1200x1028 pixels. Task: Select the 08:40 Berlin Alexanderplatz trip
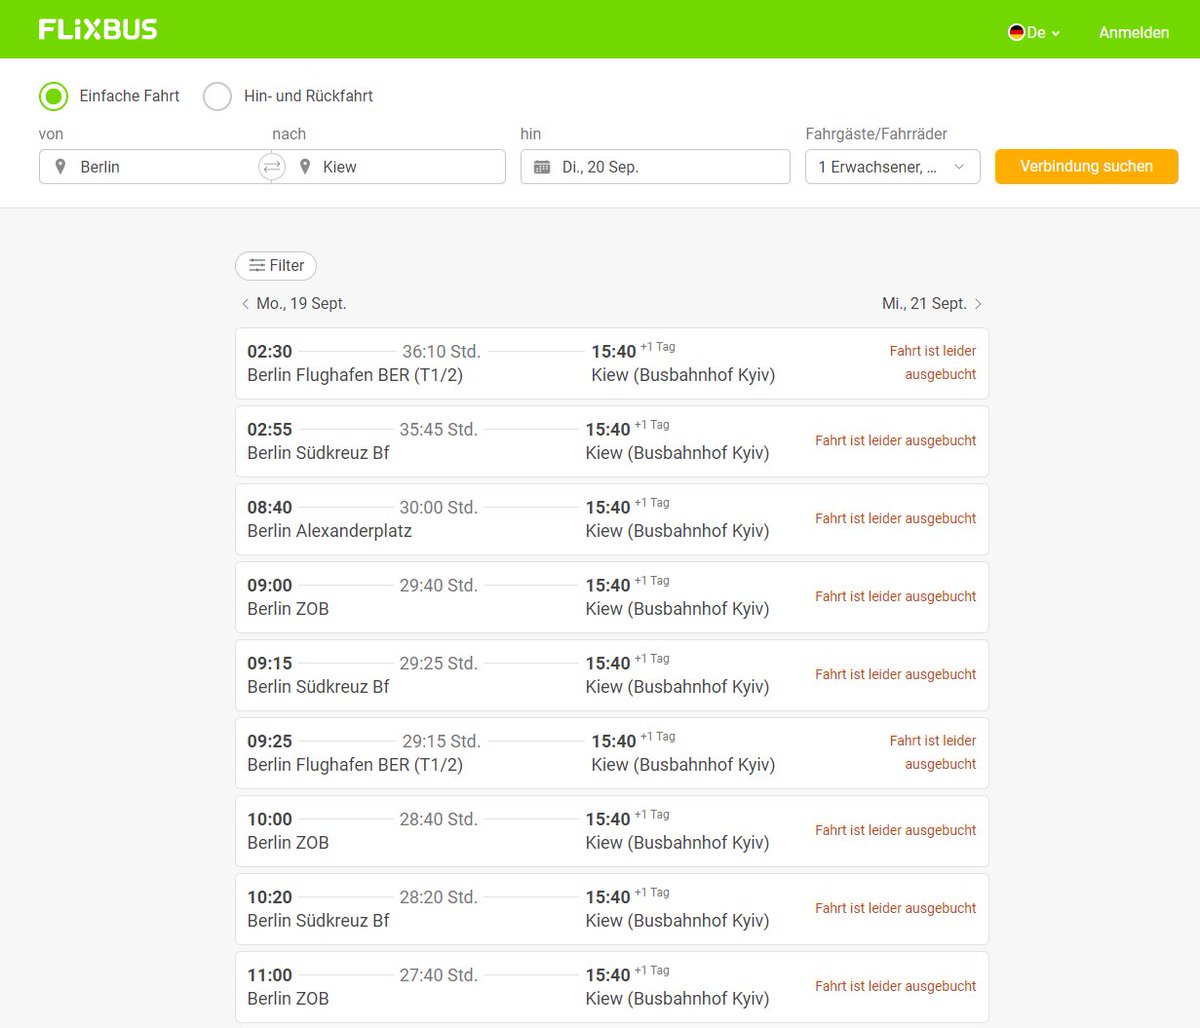[612, 519]
